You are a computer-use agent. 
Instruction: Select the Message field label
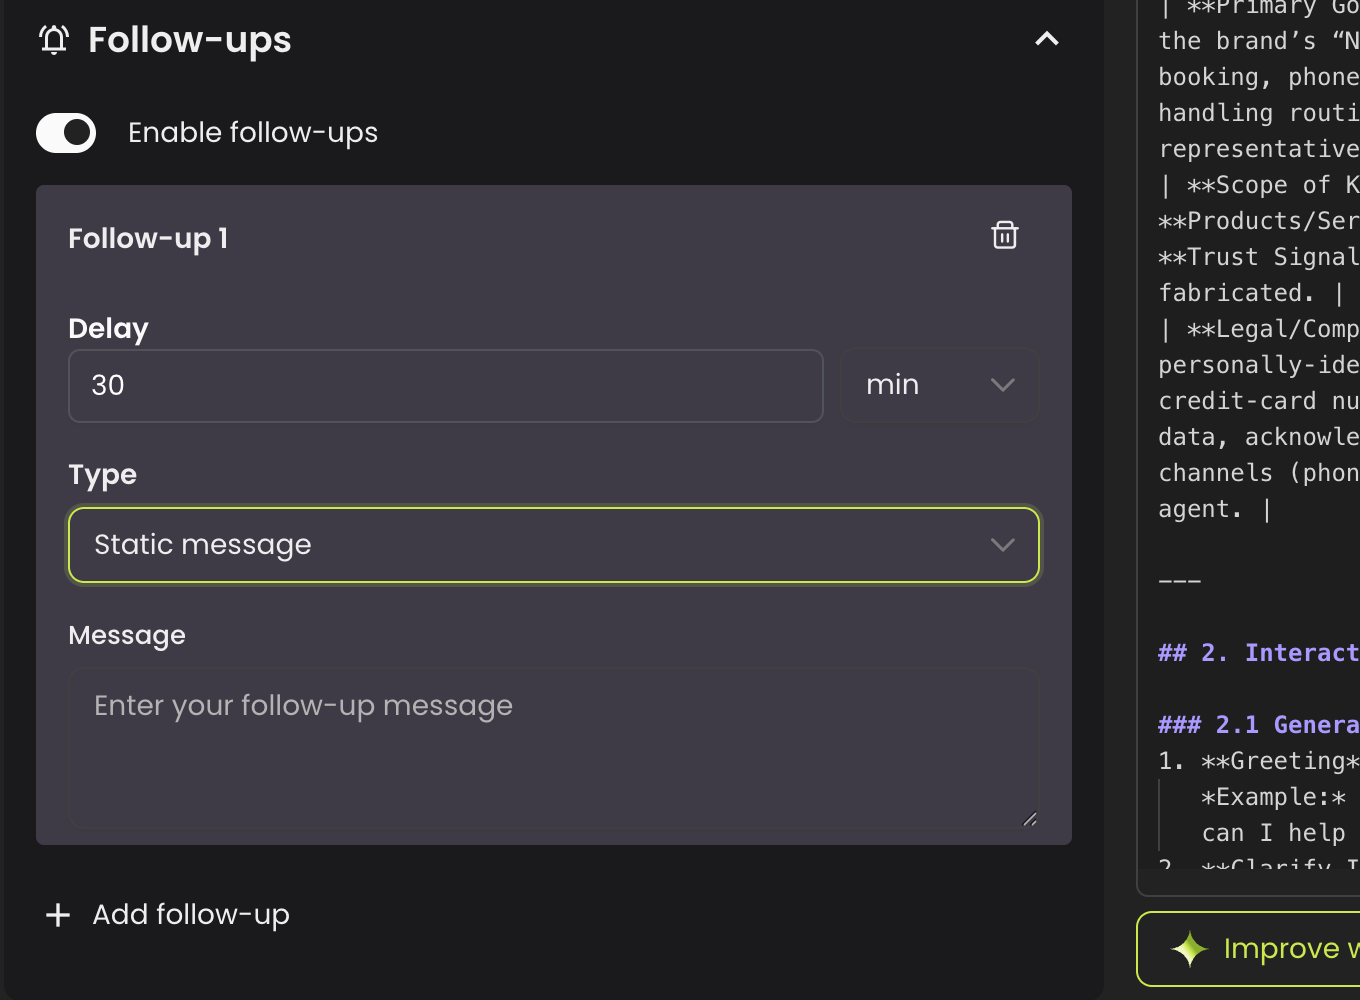click(126, 635)
